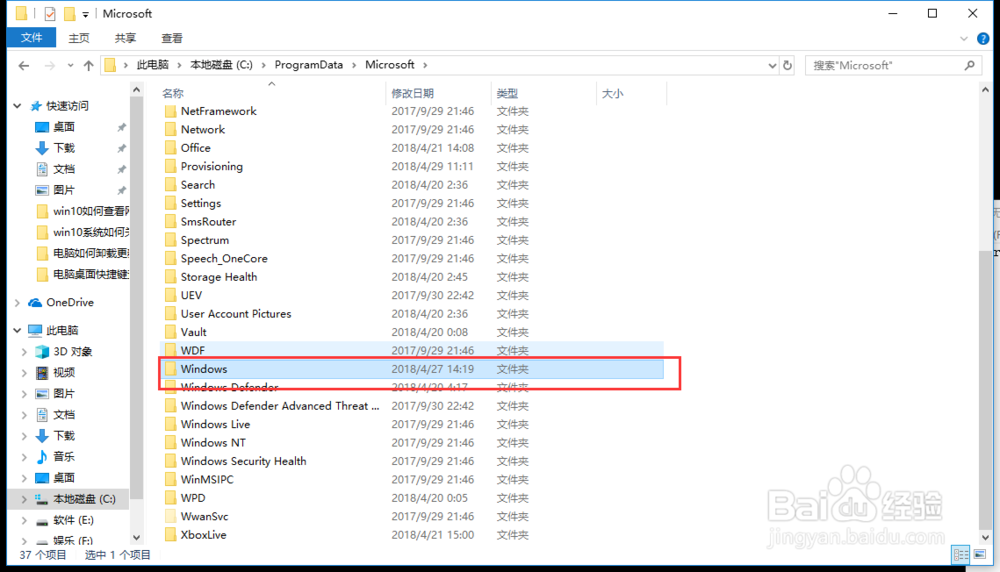This screenshot has height=572, width=1000.
Task: Expand 软件 (E:) tree node
Action: point(24,521)
